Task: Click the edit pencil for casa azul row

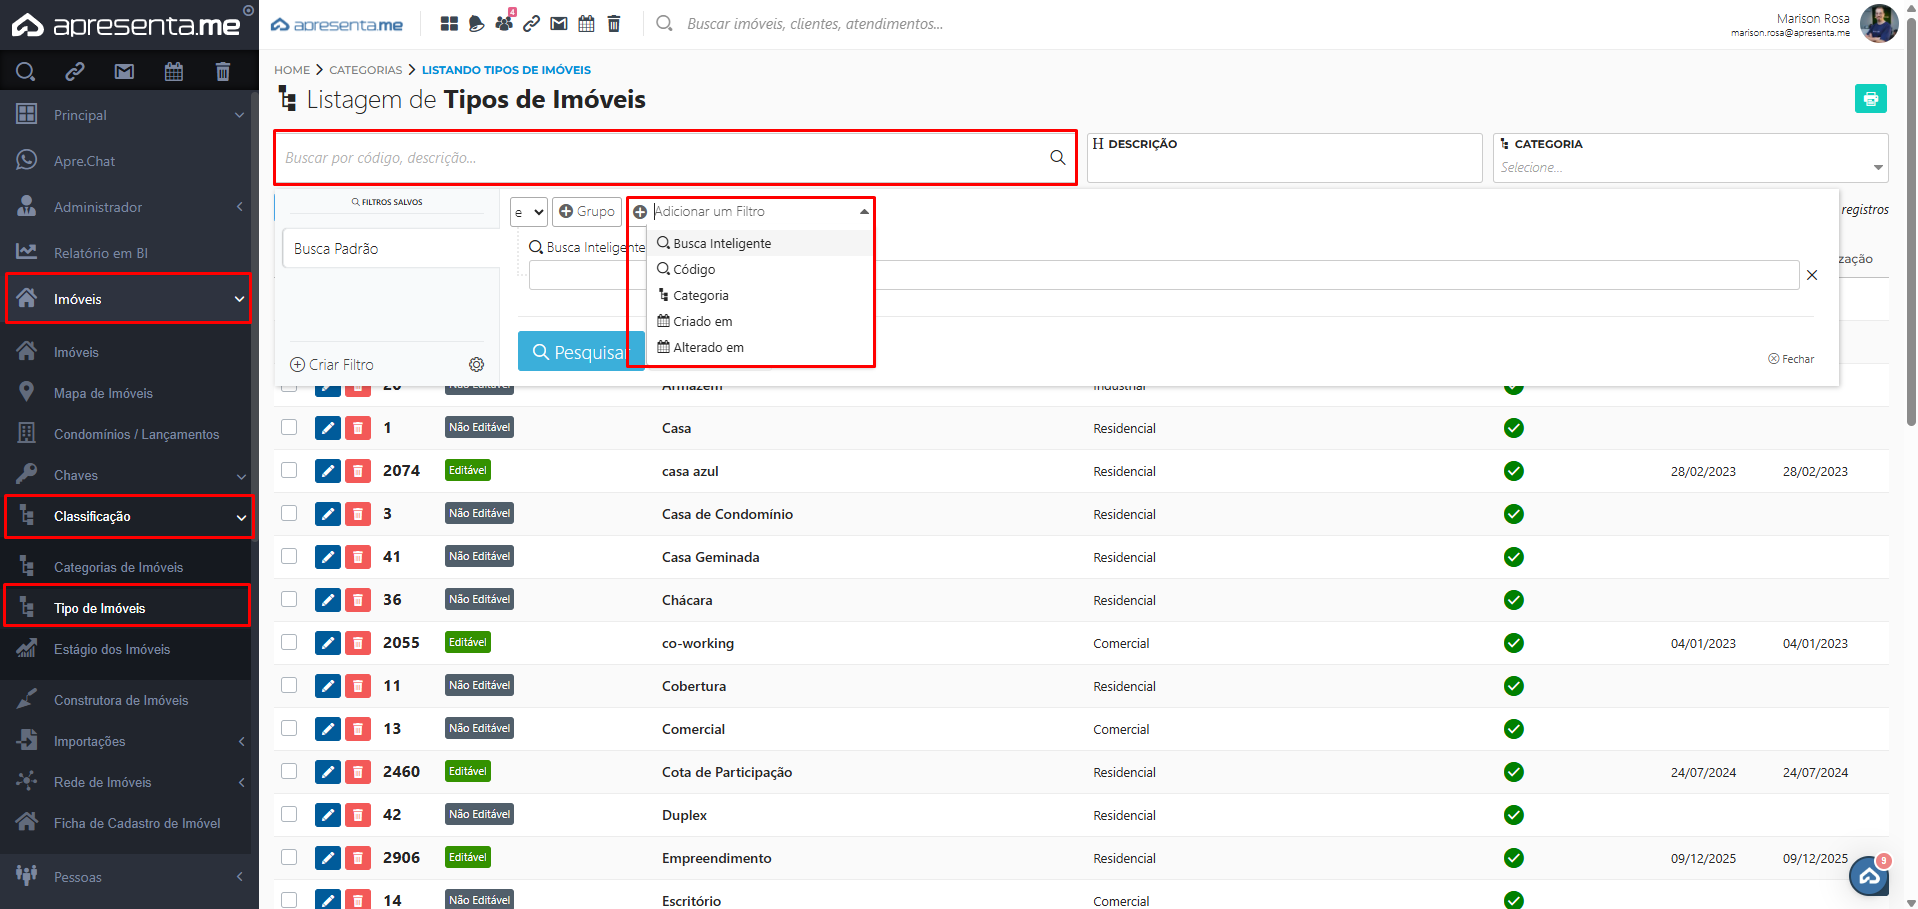Action: (x=327, y=471)
